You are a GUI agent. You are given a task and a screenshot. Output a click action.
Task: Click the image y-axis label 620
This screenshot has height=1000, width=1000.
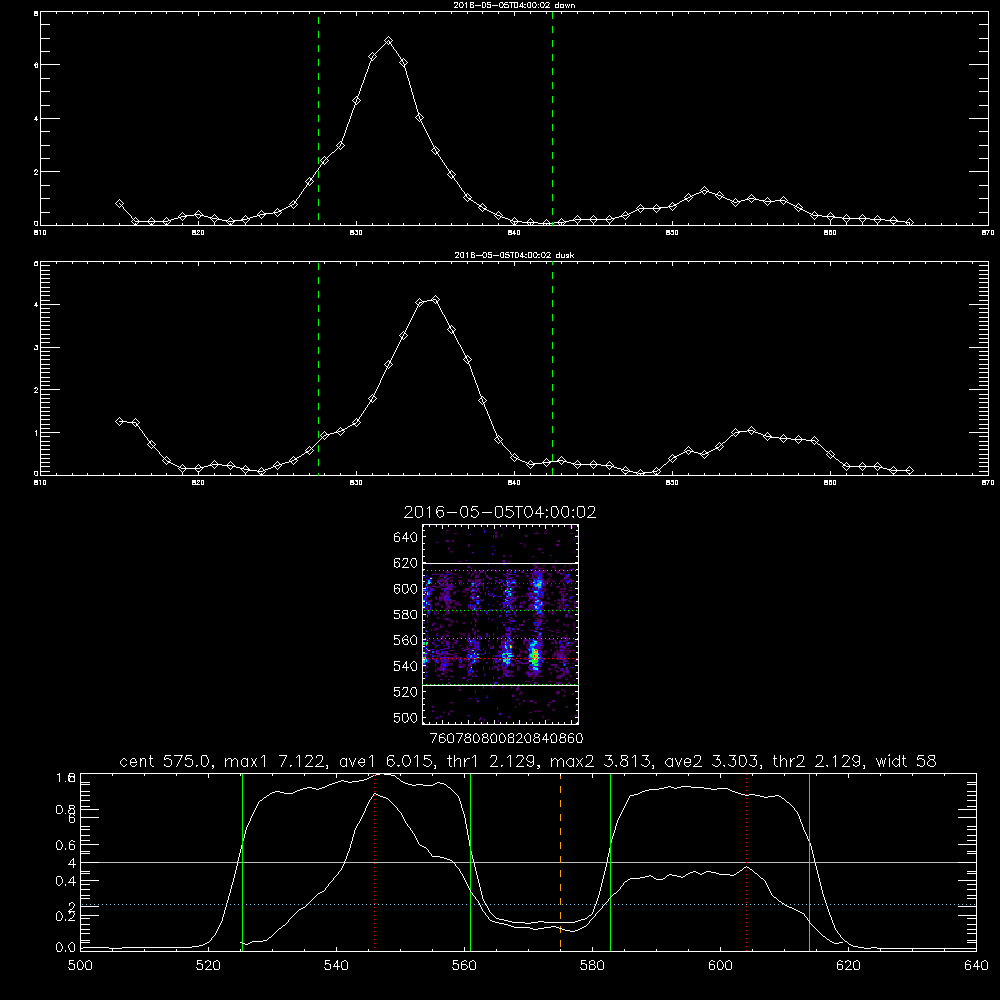pyautogui.click(x=406, y=563)
